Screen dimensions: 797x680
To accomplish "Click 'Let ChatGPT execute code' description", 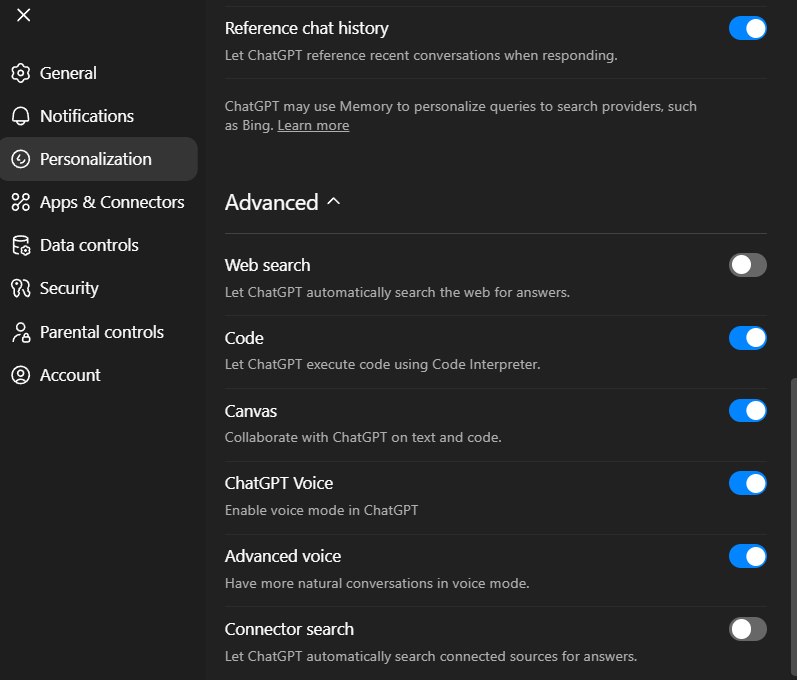I will (x=382, y=364).
